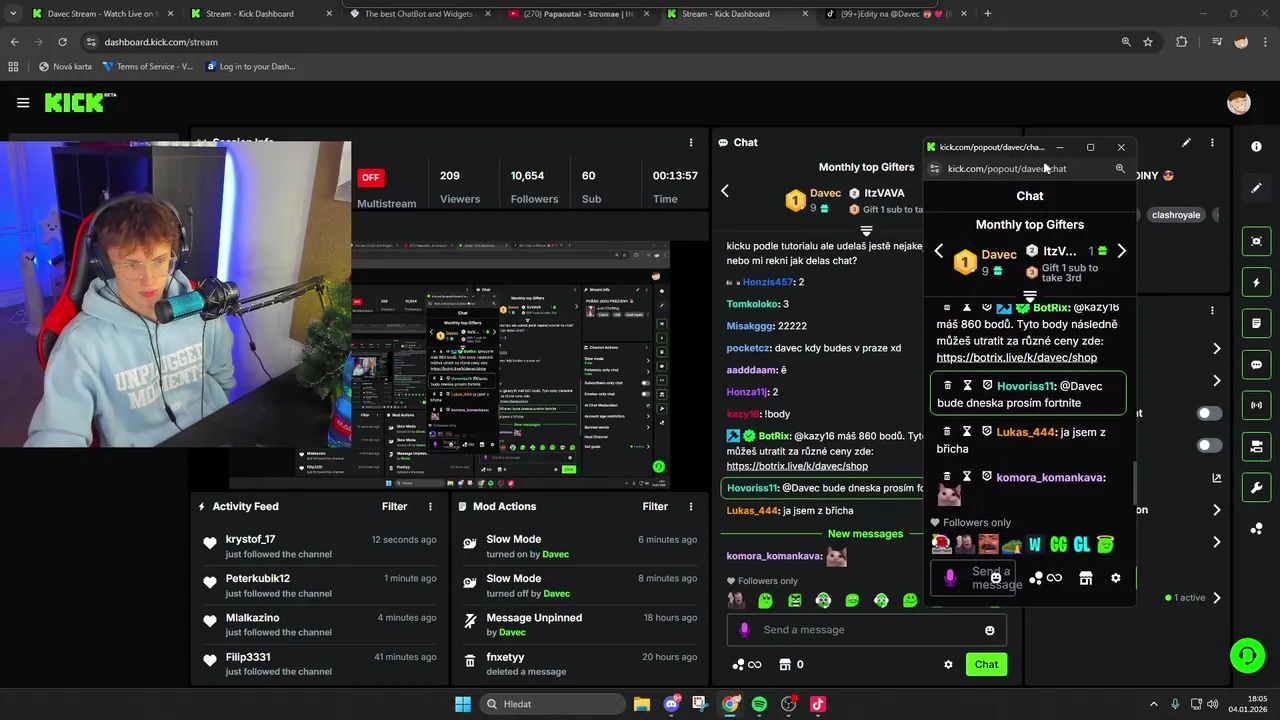Click the pencil edit icon in right sidebar
Viewport: 1280px width, 720px height.
[1256, 188]
